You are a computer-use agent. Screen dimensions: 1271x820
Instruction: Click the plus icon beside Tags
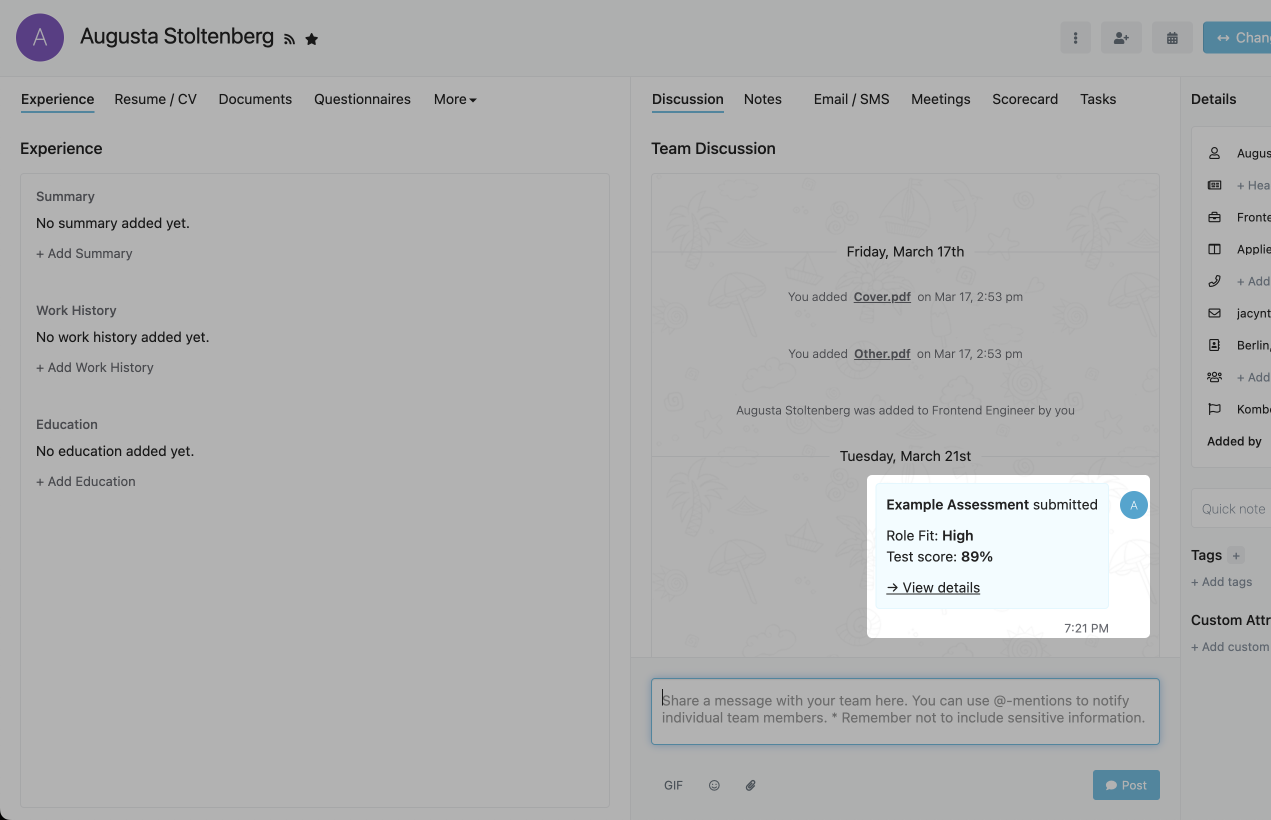click(1236, 556)
